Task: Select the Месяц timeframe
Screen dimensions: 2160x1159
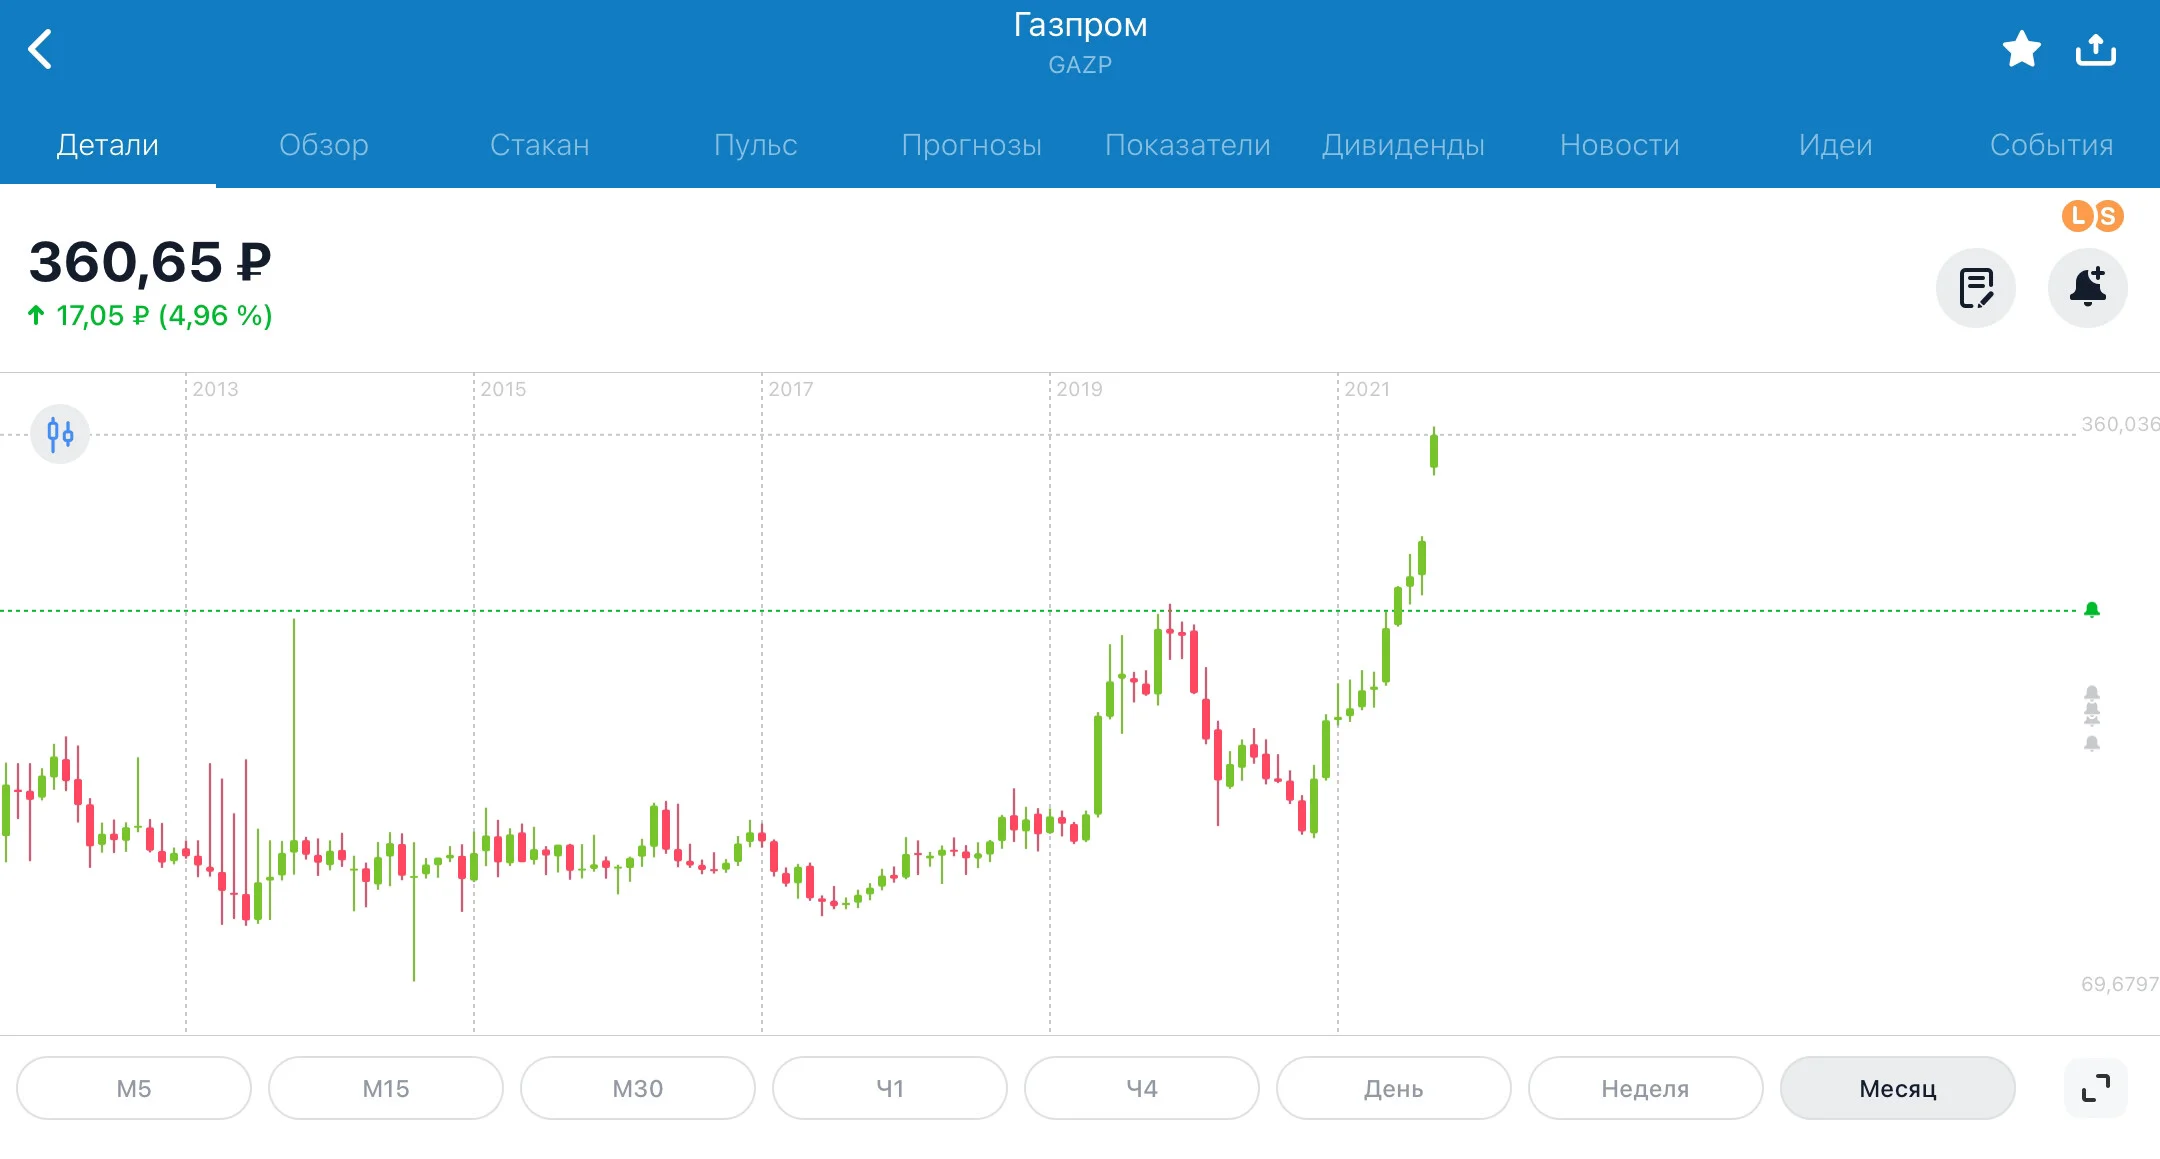Action: [x=1898, y=1088]
